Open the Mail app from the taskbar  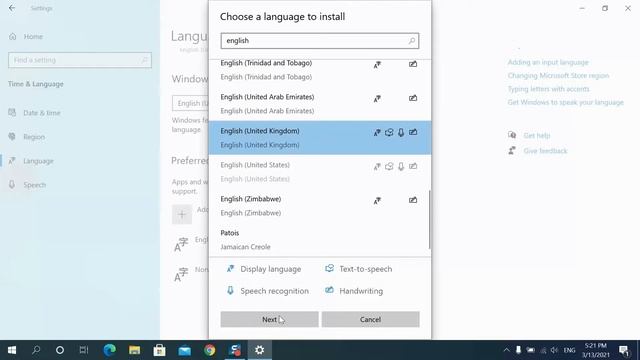pos(184,350)
